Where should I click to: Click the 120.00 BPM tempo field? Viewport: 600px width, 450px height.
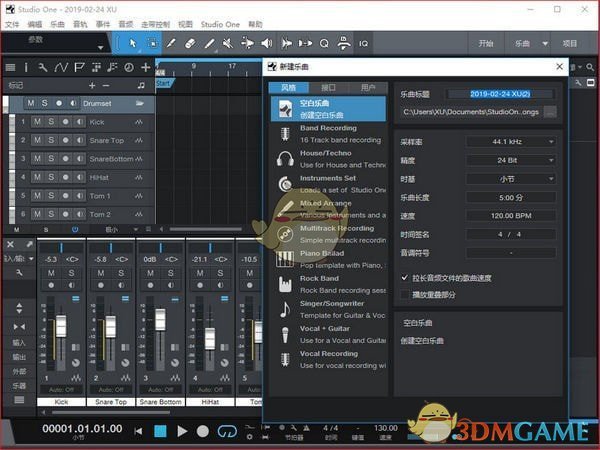(511, 216)
